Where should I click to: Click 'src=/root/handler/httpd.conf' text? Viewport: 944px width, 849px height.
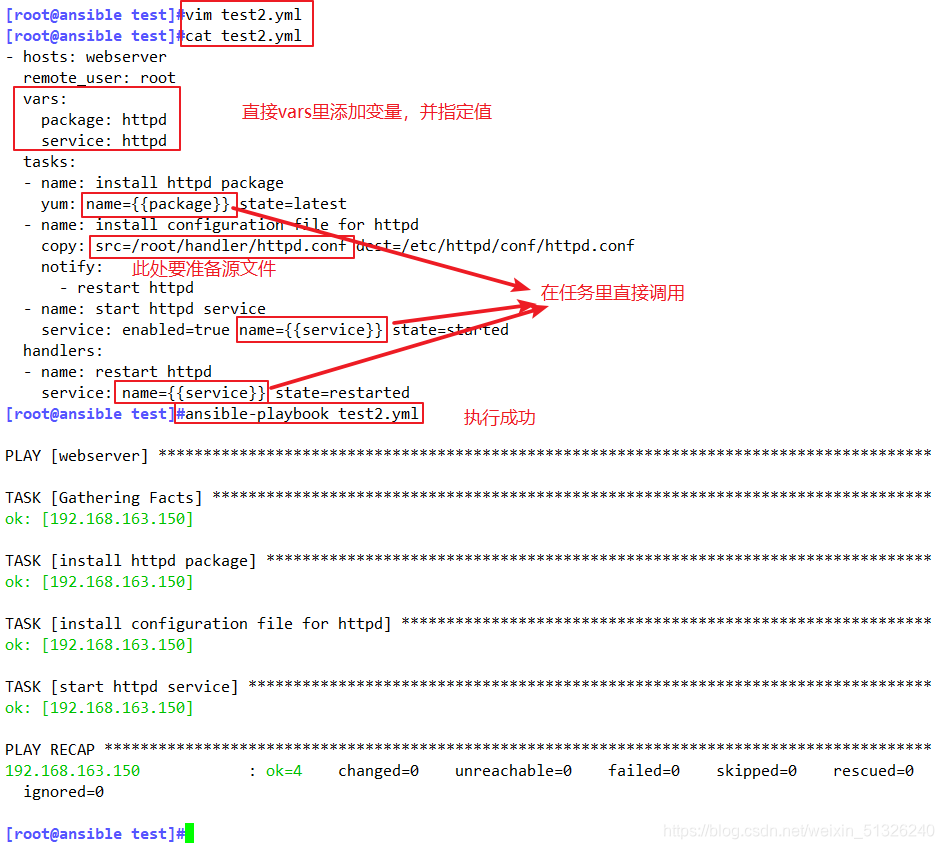[221, 246]
